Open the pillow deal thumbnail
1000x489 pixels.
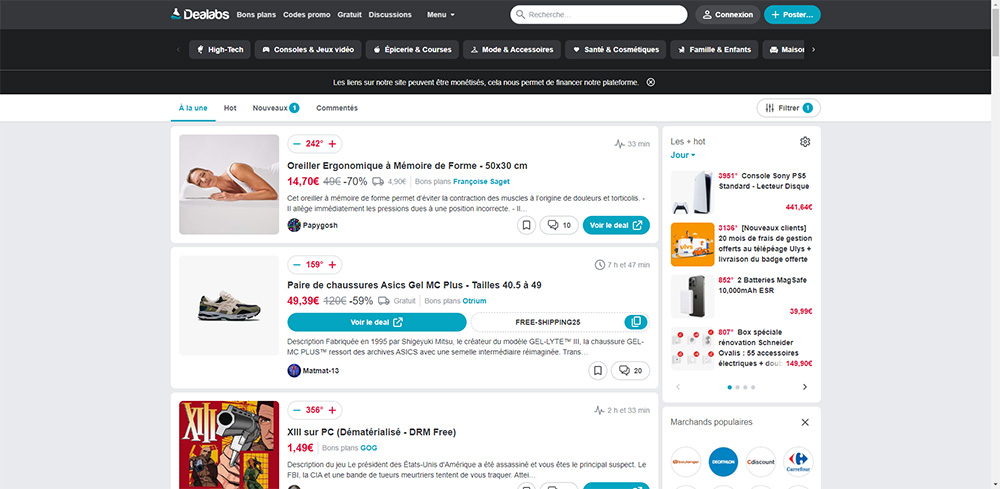point(229,184)
